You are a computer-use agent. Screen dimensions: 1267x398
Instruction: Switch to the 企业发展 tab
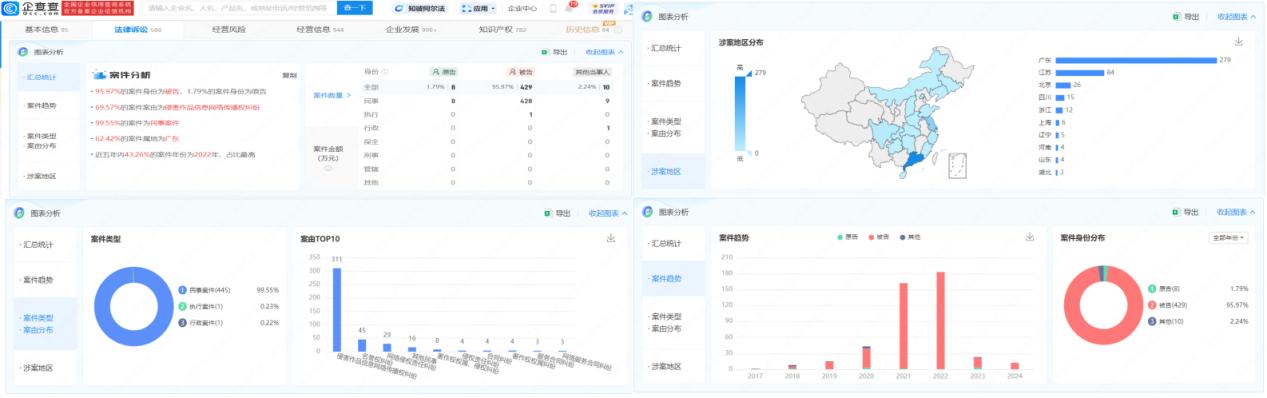point(411,30)
